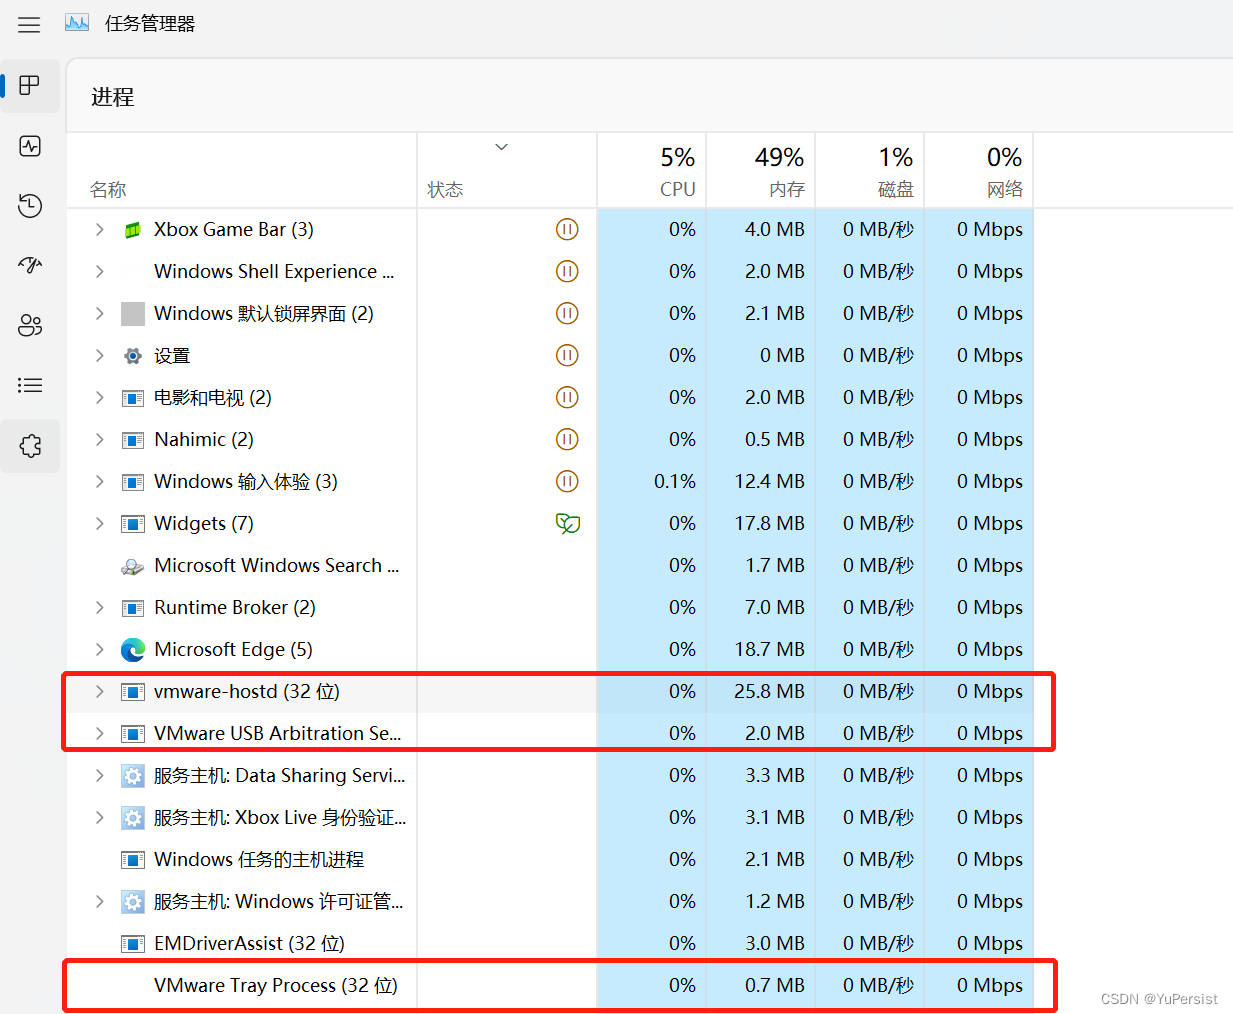This screenshot has height=1014, width=1233.
Task: Expand the Nahimic (2) group
Action: (x=99, y=439)
